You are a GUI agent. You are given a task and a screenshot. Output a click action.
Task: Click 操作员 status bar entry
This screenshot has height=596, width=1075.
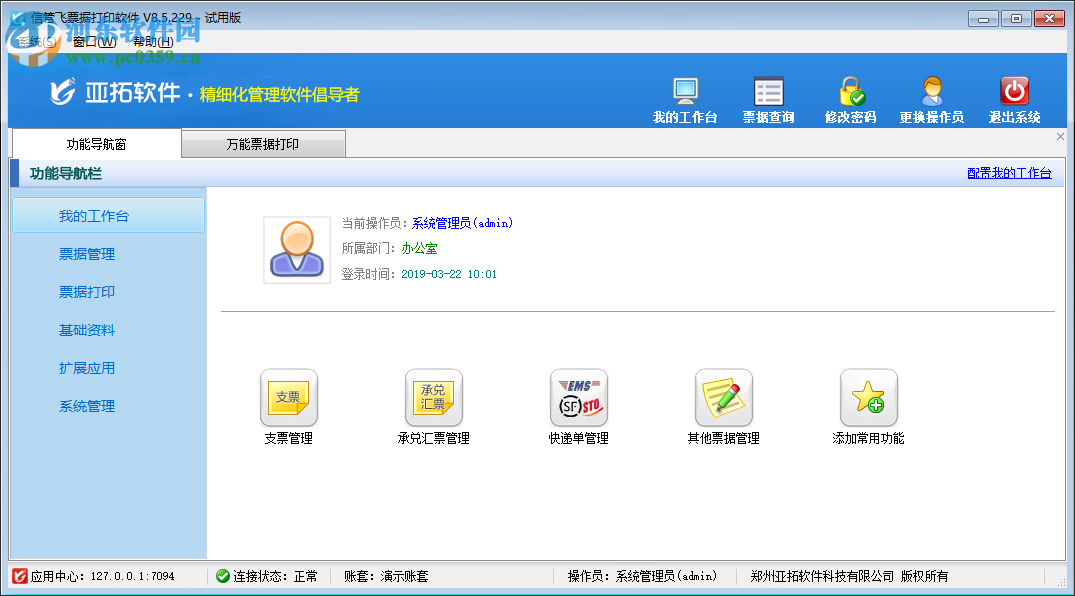pos(642,576)
